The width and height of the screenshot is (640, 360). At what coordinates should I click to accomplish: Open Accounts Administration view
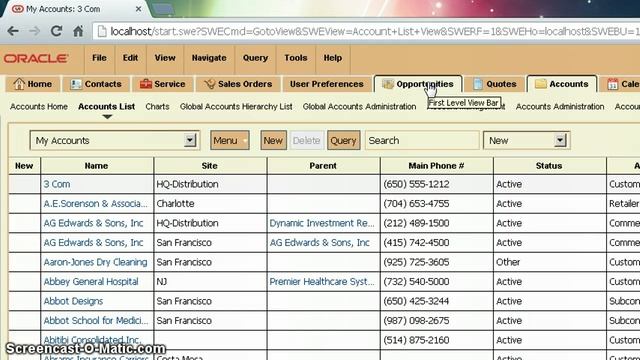tap(560, 107)
